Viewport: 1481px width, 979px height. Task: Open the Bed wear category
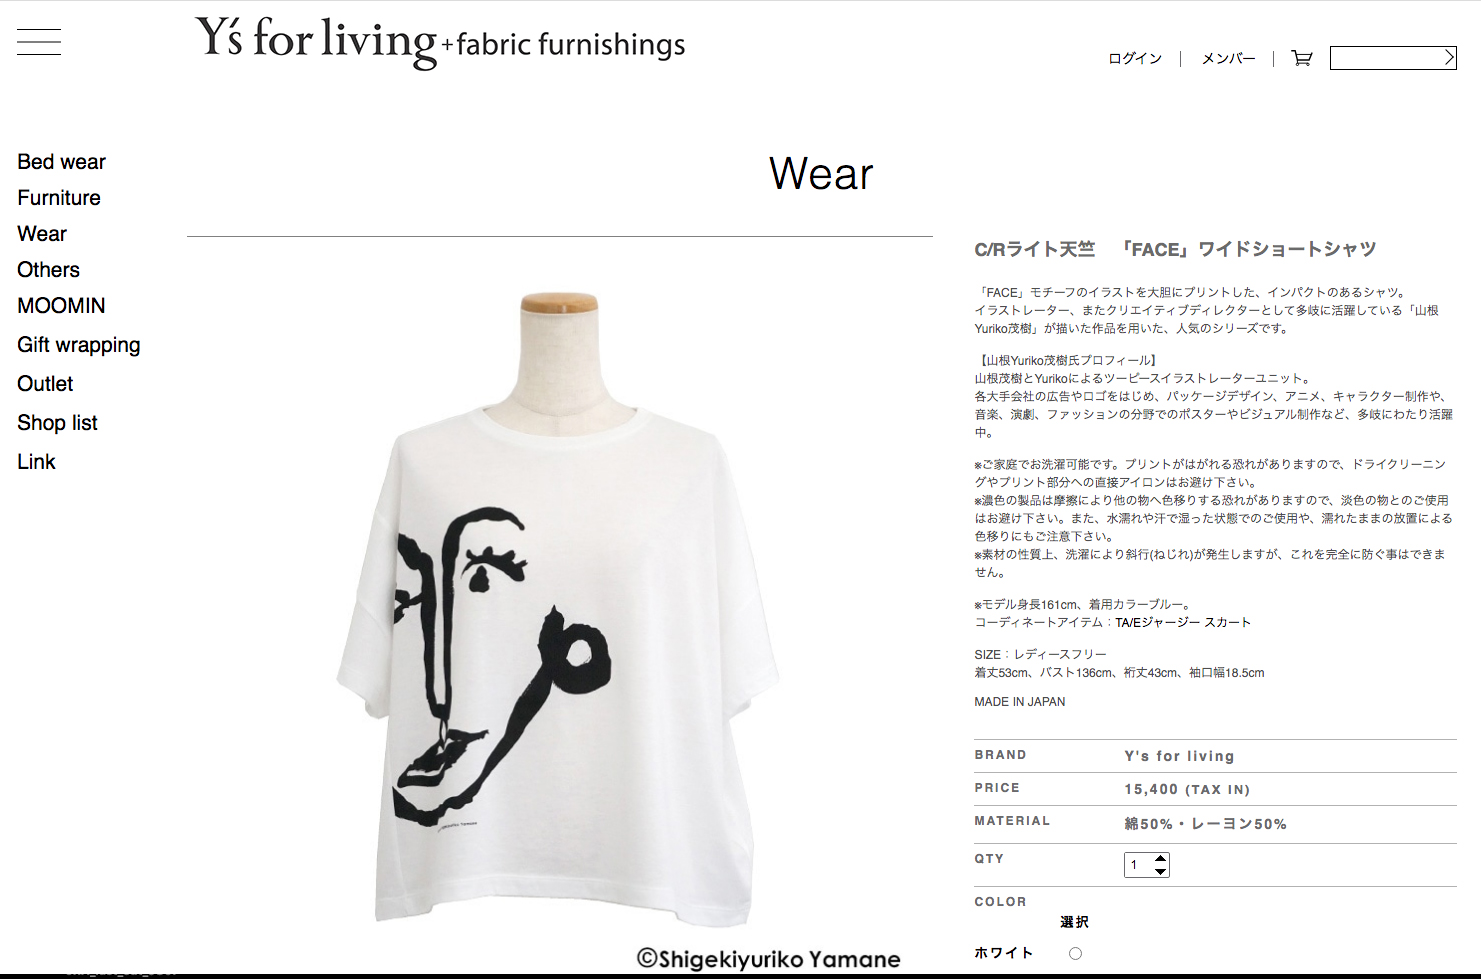61,162
